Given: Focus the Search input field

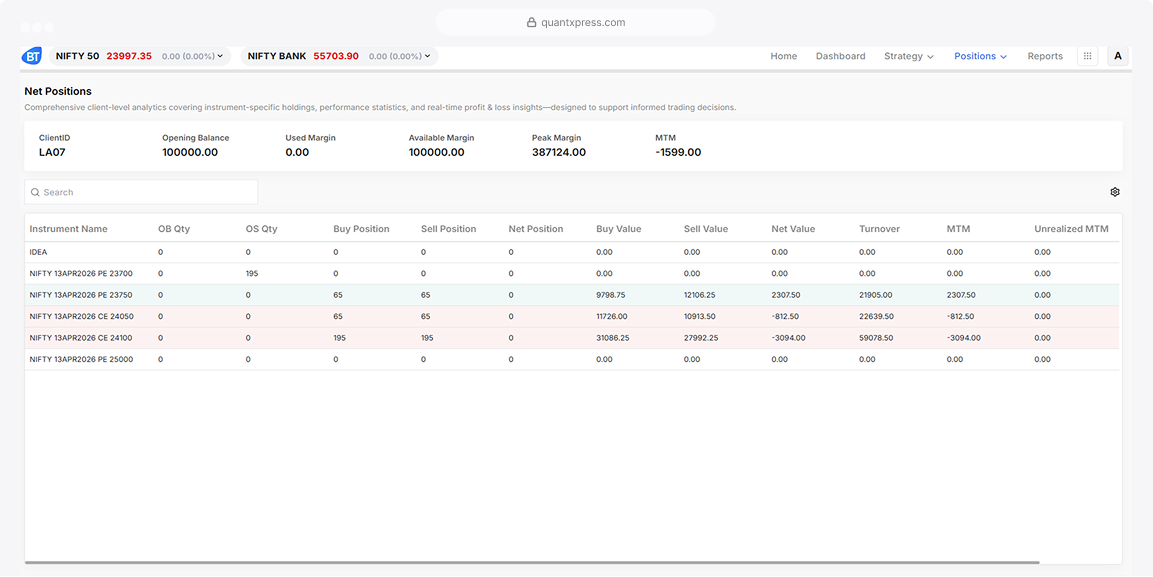Looking at the screenshot, I should click(141, 193).
